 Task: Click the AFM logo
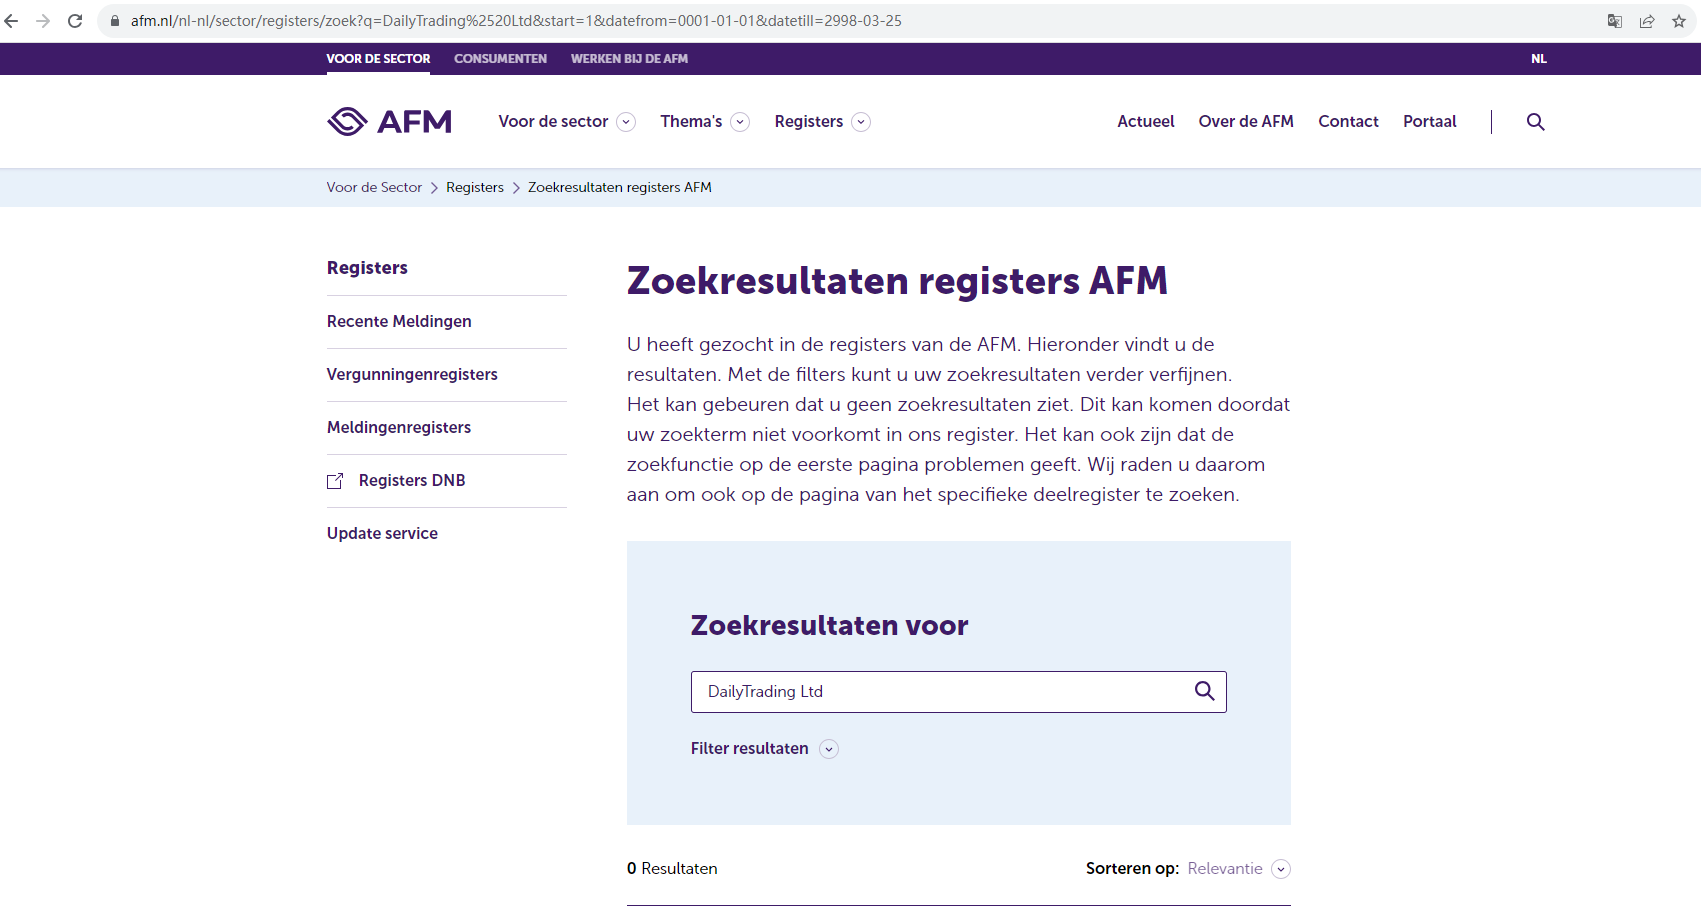click(x=389, y=122)
